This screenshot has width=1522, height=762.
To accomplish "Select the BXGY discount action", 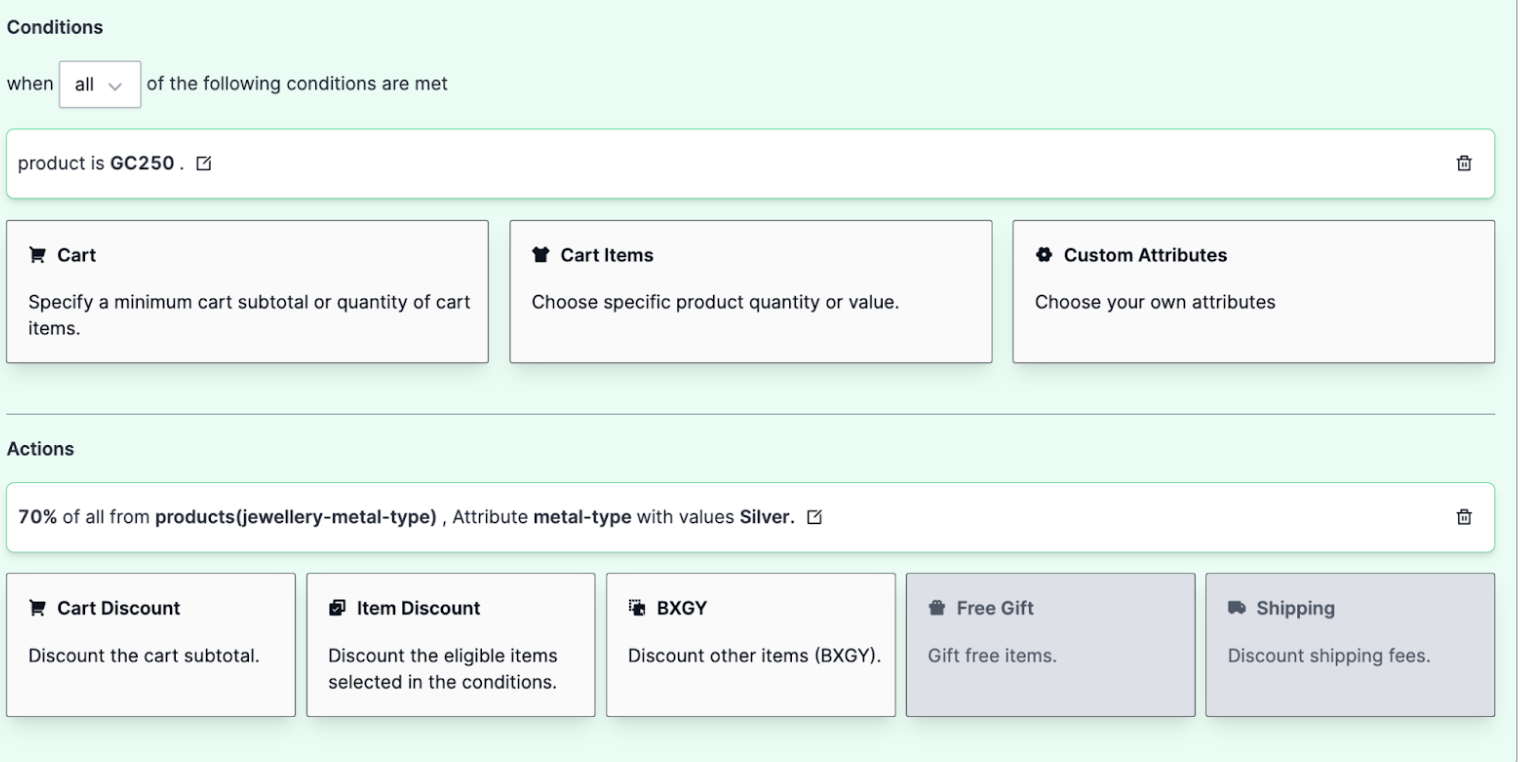I will (750, 644).
